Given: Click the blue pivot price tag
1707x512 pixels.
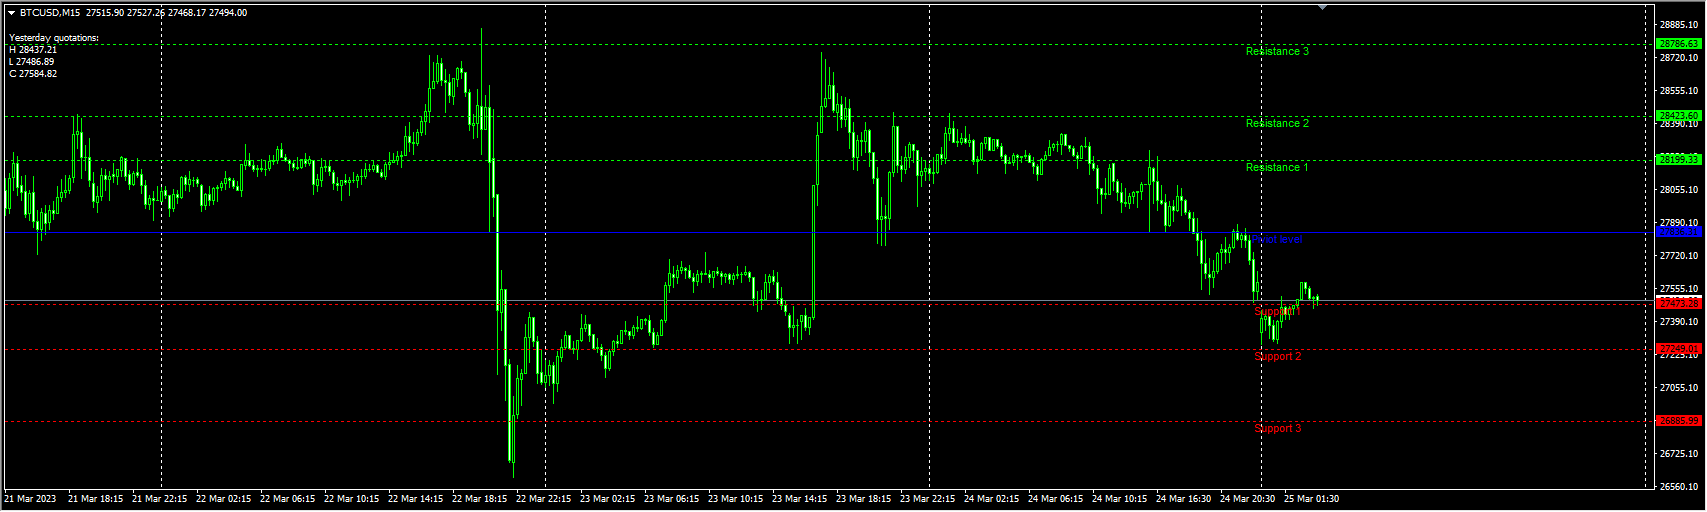Looking at the screenshot, I should tap(1678, 232).
